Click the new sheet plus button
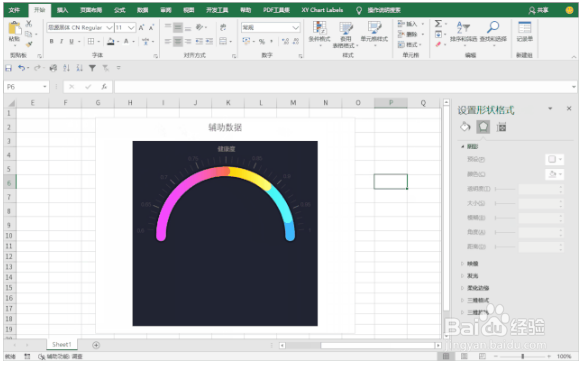 click(x=96, y=345)
